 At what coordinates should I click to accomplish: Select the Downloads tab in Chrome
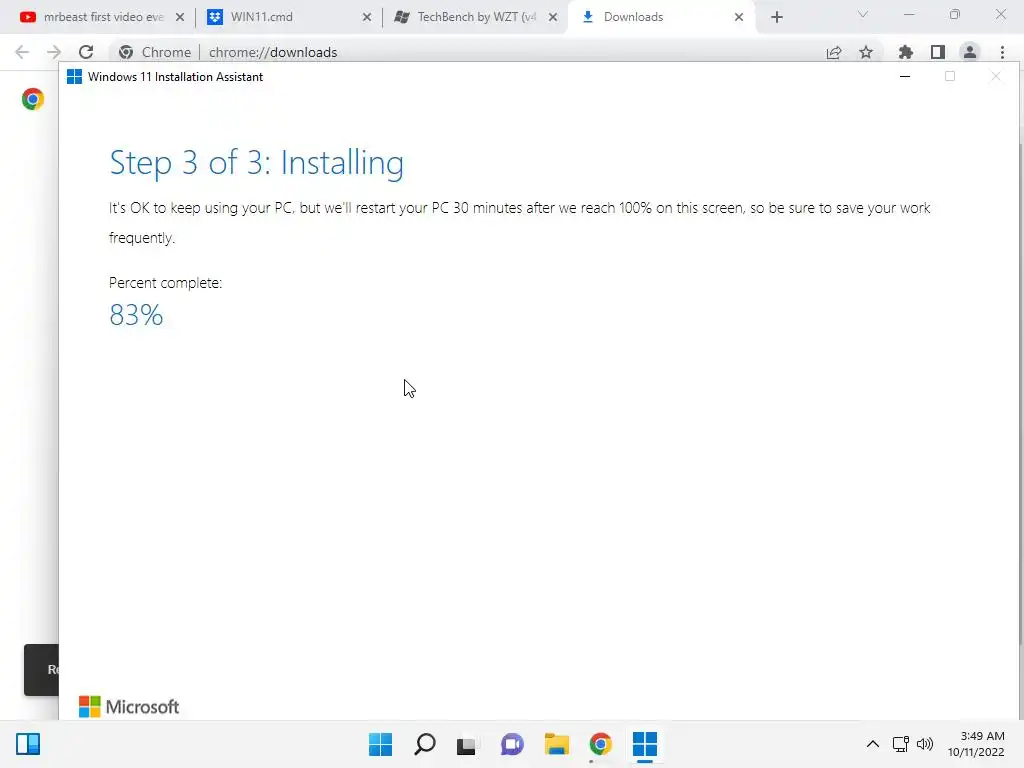pyautogui.click(x=661, y=17)
